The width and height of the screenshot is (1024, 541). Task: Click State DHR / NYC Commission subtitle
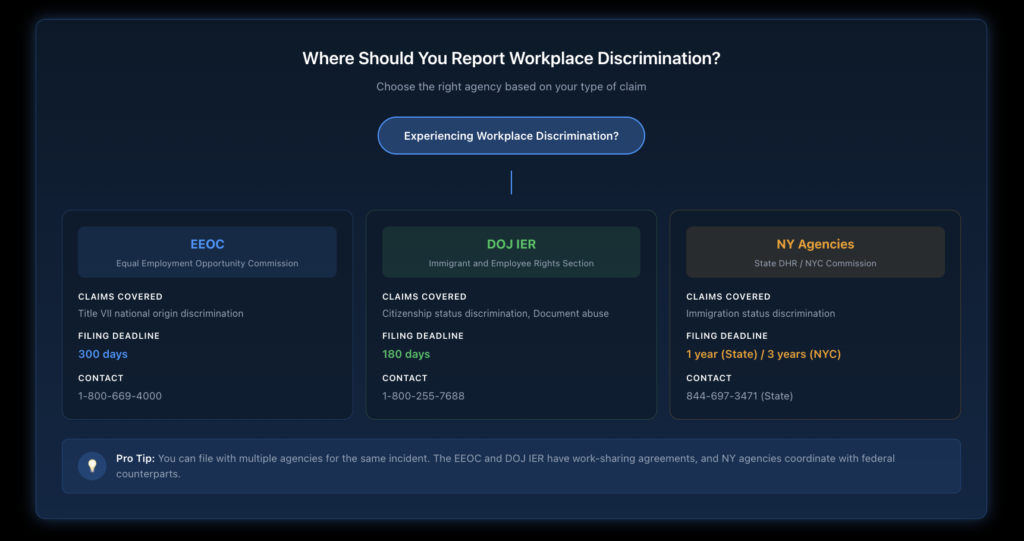(x=815, y=263)
